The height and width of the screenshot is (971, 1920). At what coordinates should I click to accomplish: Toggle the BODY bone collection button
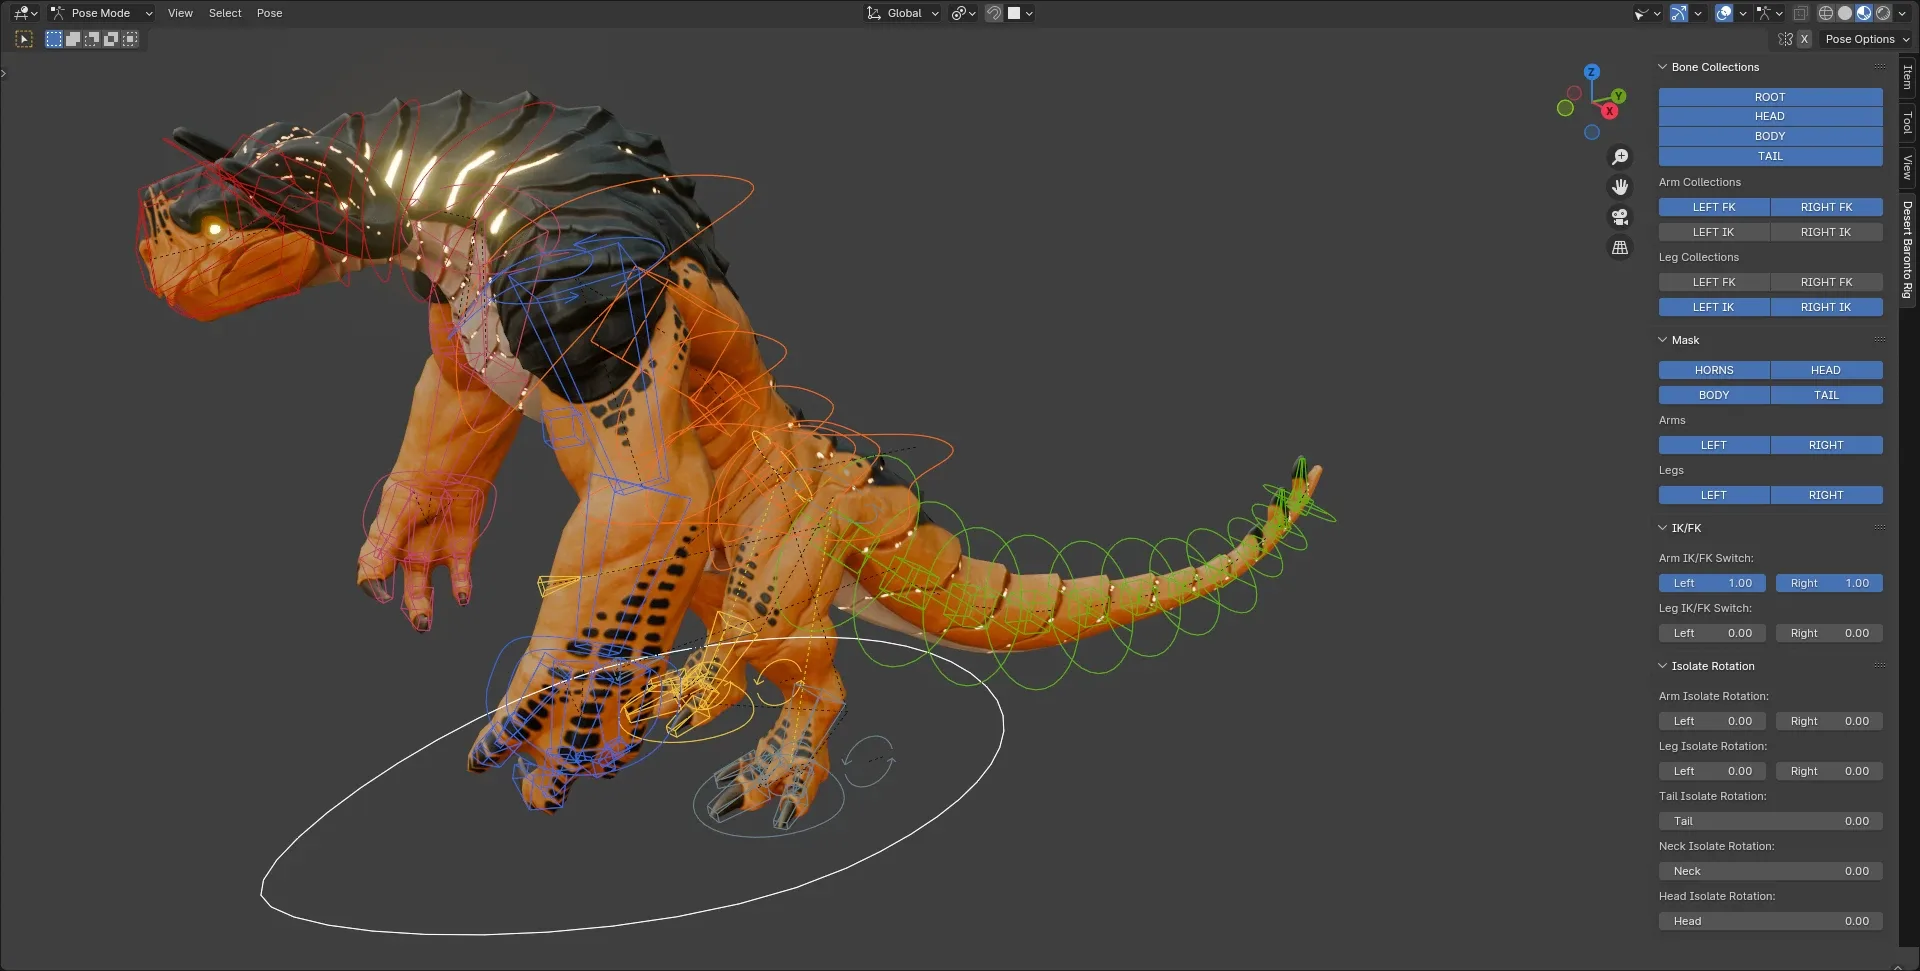click(x=1770, y=136)
